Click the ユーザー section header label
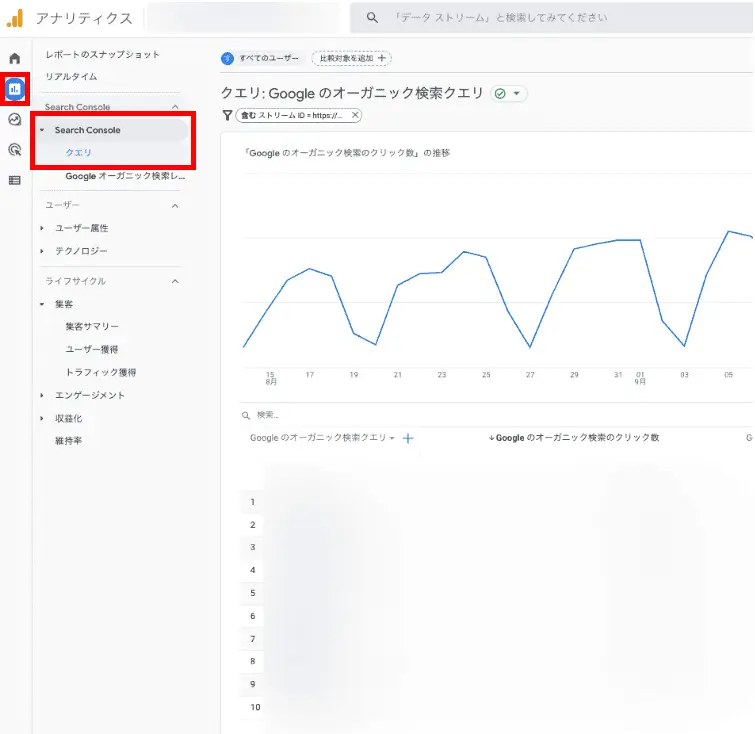755x734 pixels. tap(62, 205)
